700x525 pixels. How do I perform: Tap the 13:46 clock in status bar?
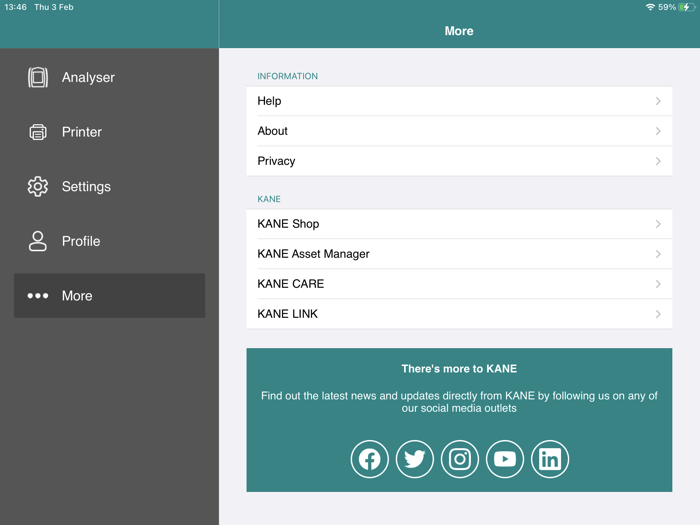tap(16, 7)
